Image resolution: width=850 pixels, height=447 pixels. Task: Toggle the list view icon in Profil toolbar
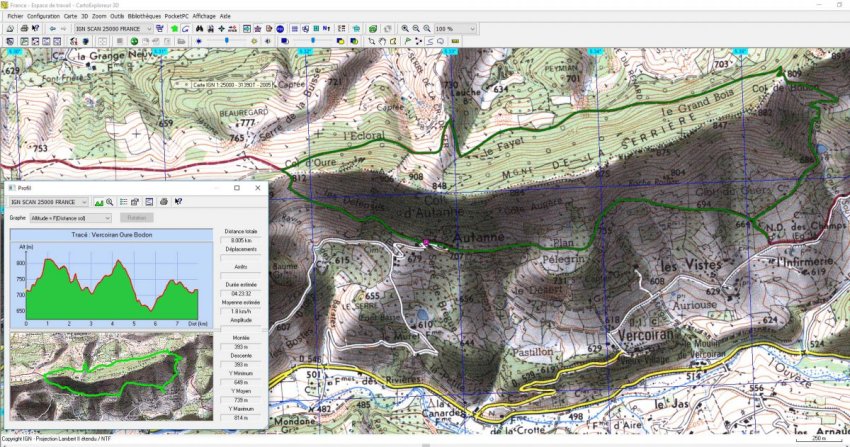[x=124, y=202]
